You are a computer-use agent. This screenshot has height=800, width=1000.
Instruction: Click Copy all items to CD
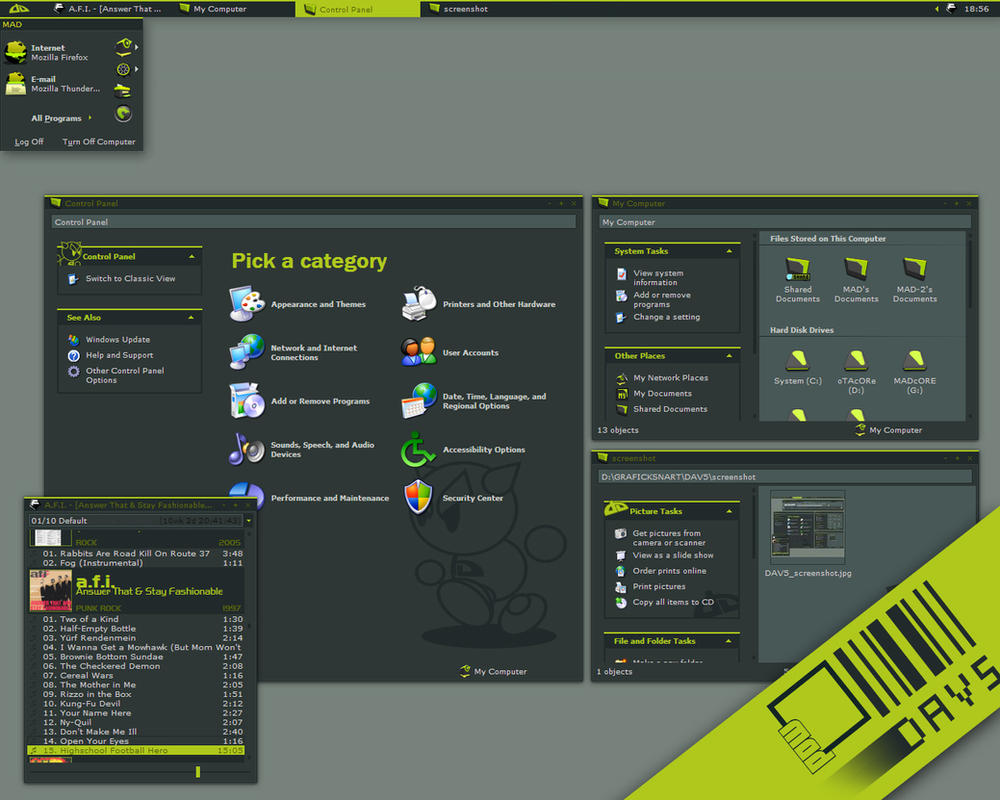tap(673, 602)
